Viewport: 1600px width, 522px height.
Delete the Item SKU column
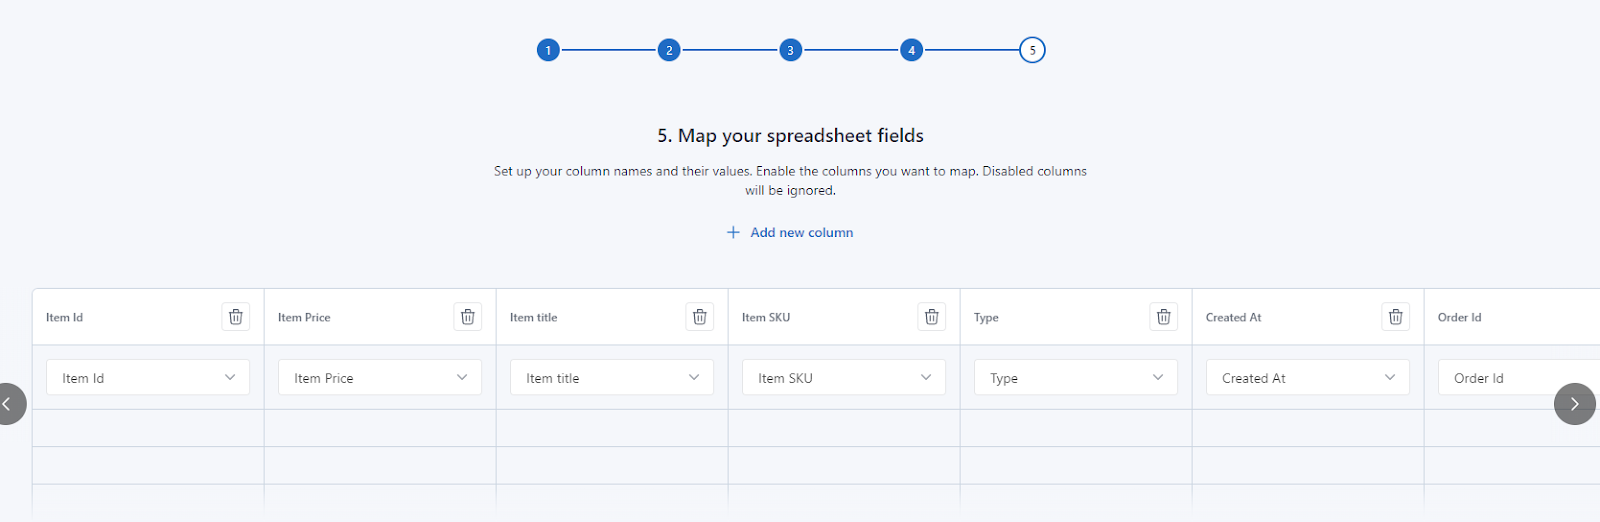(x=932, y=317)
